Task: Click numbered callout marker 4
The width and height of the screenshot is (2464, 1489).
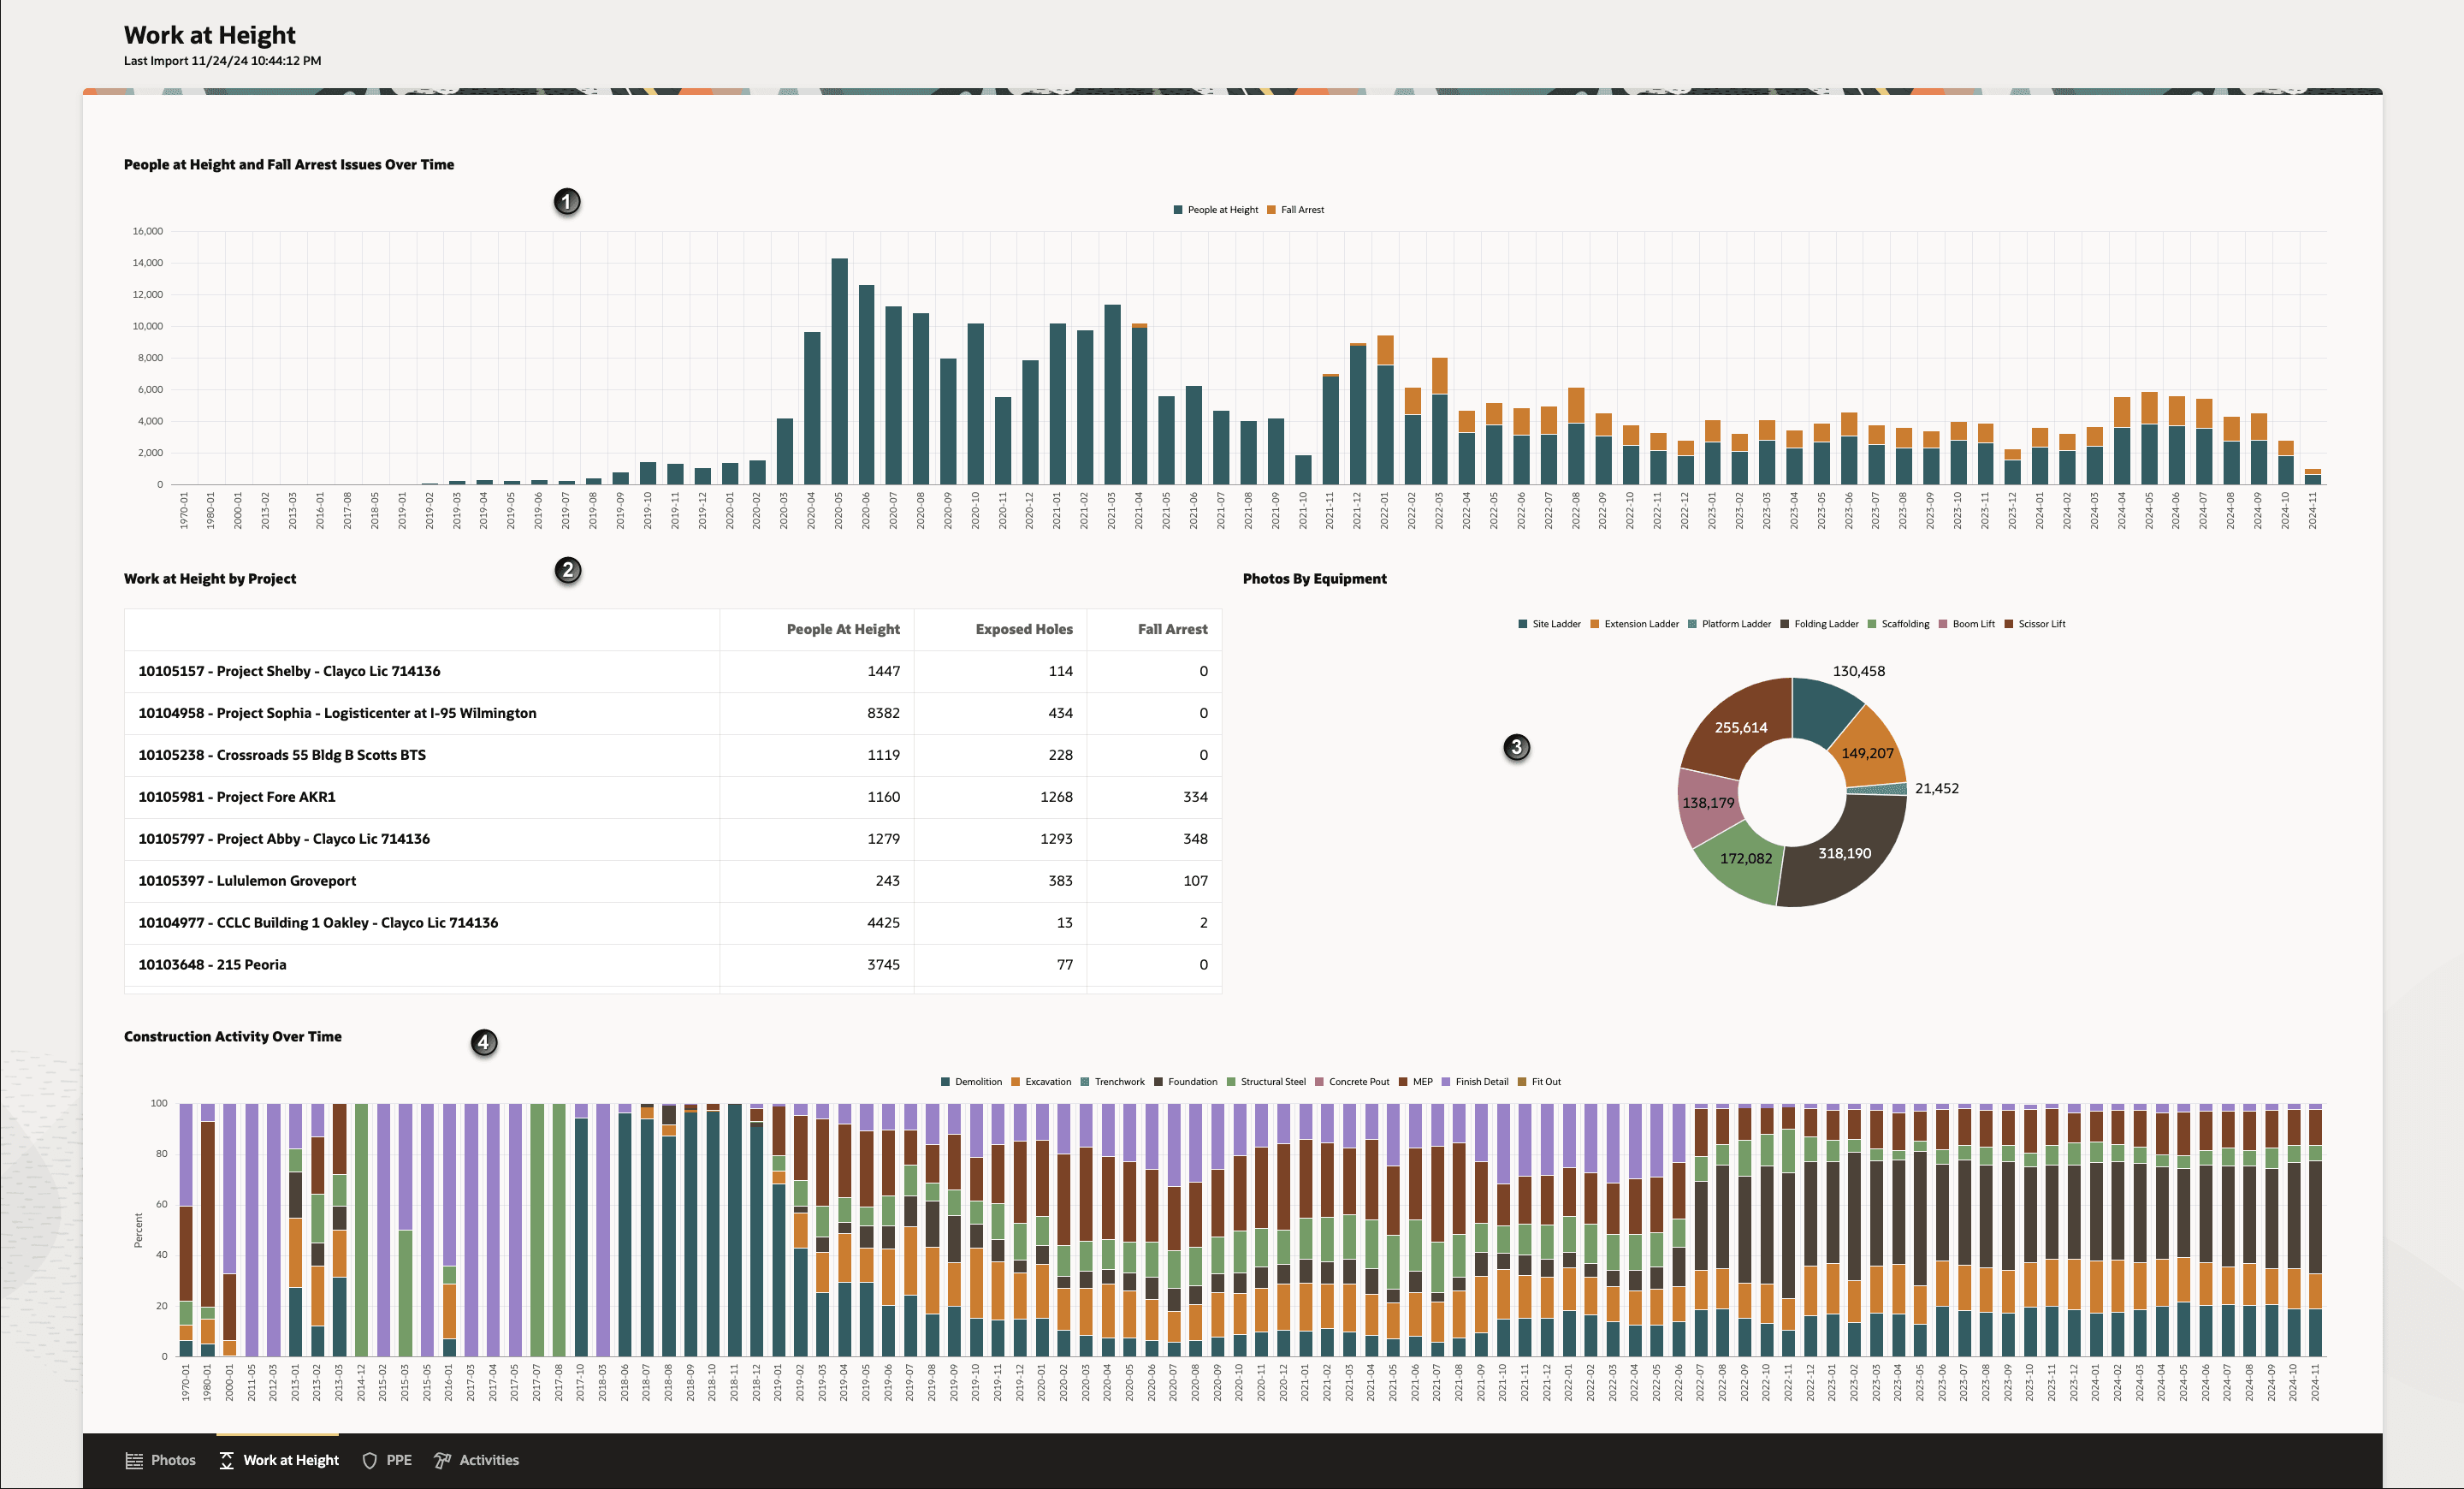Action: tap(484, 1042)
